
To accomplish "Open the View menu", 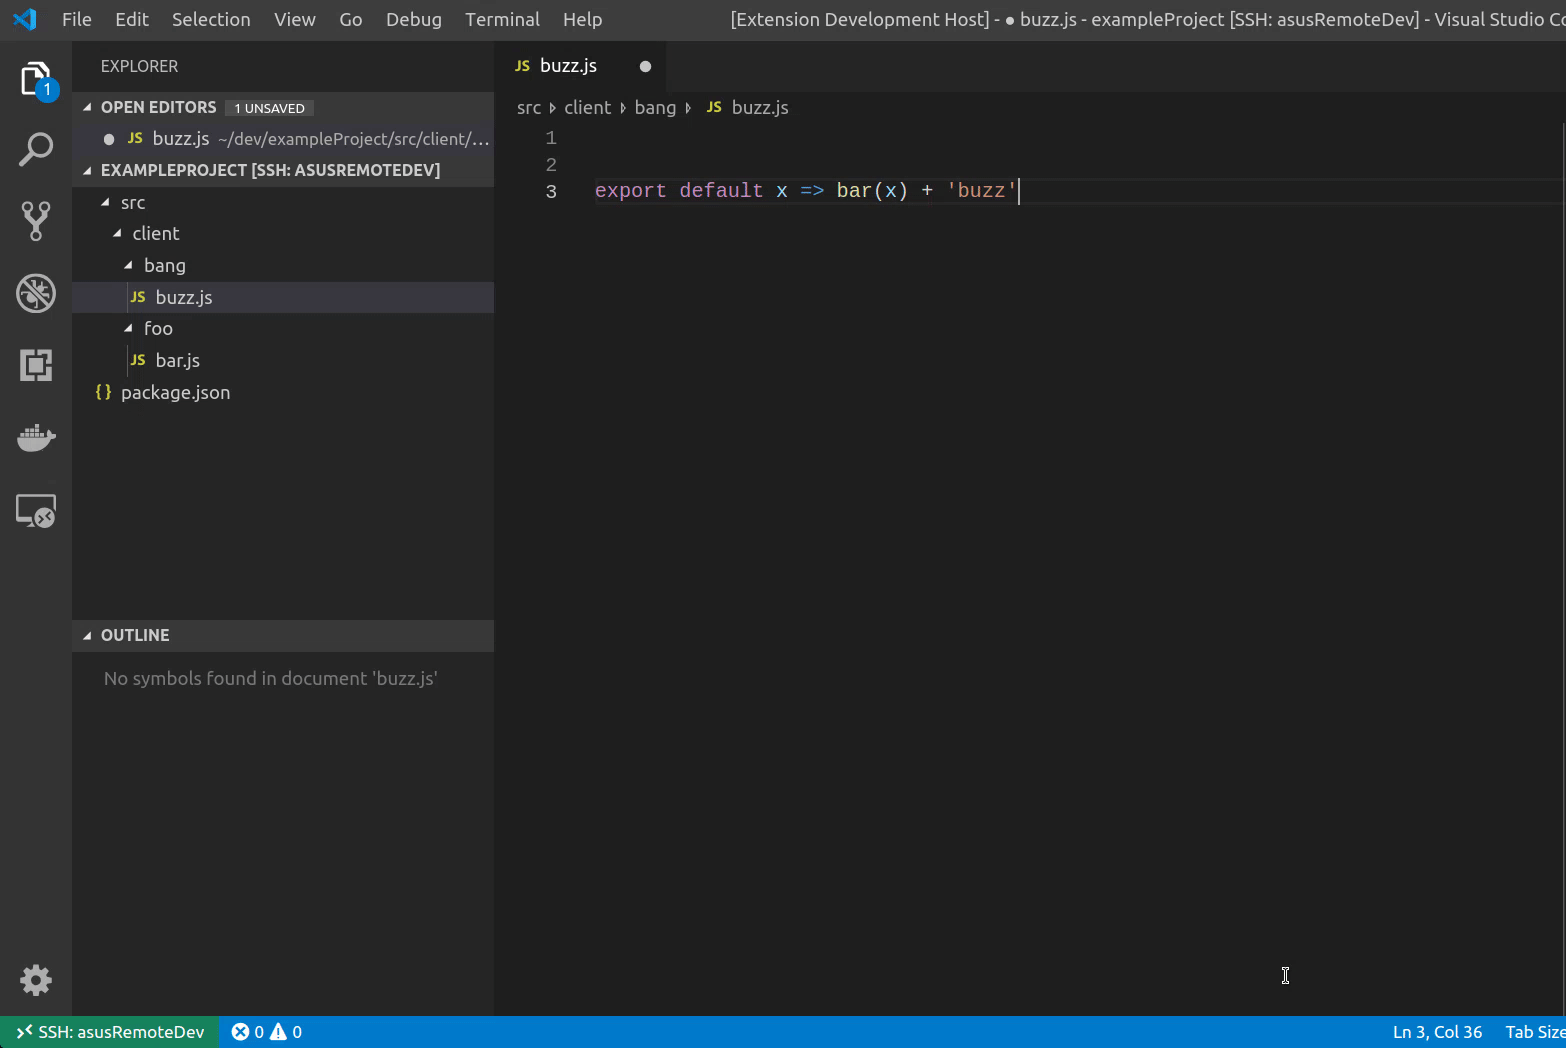I will [x=295, y=19].
